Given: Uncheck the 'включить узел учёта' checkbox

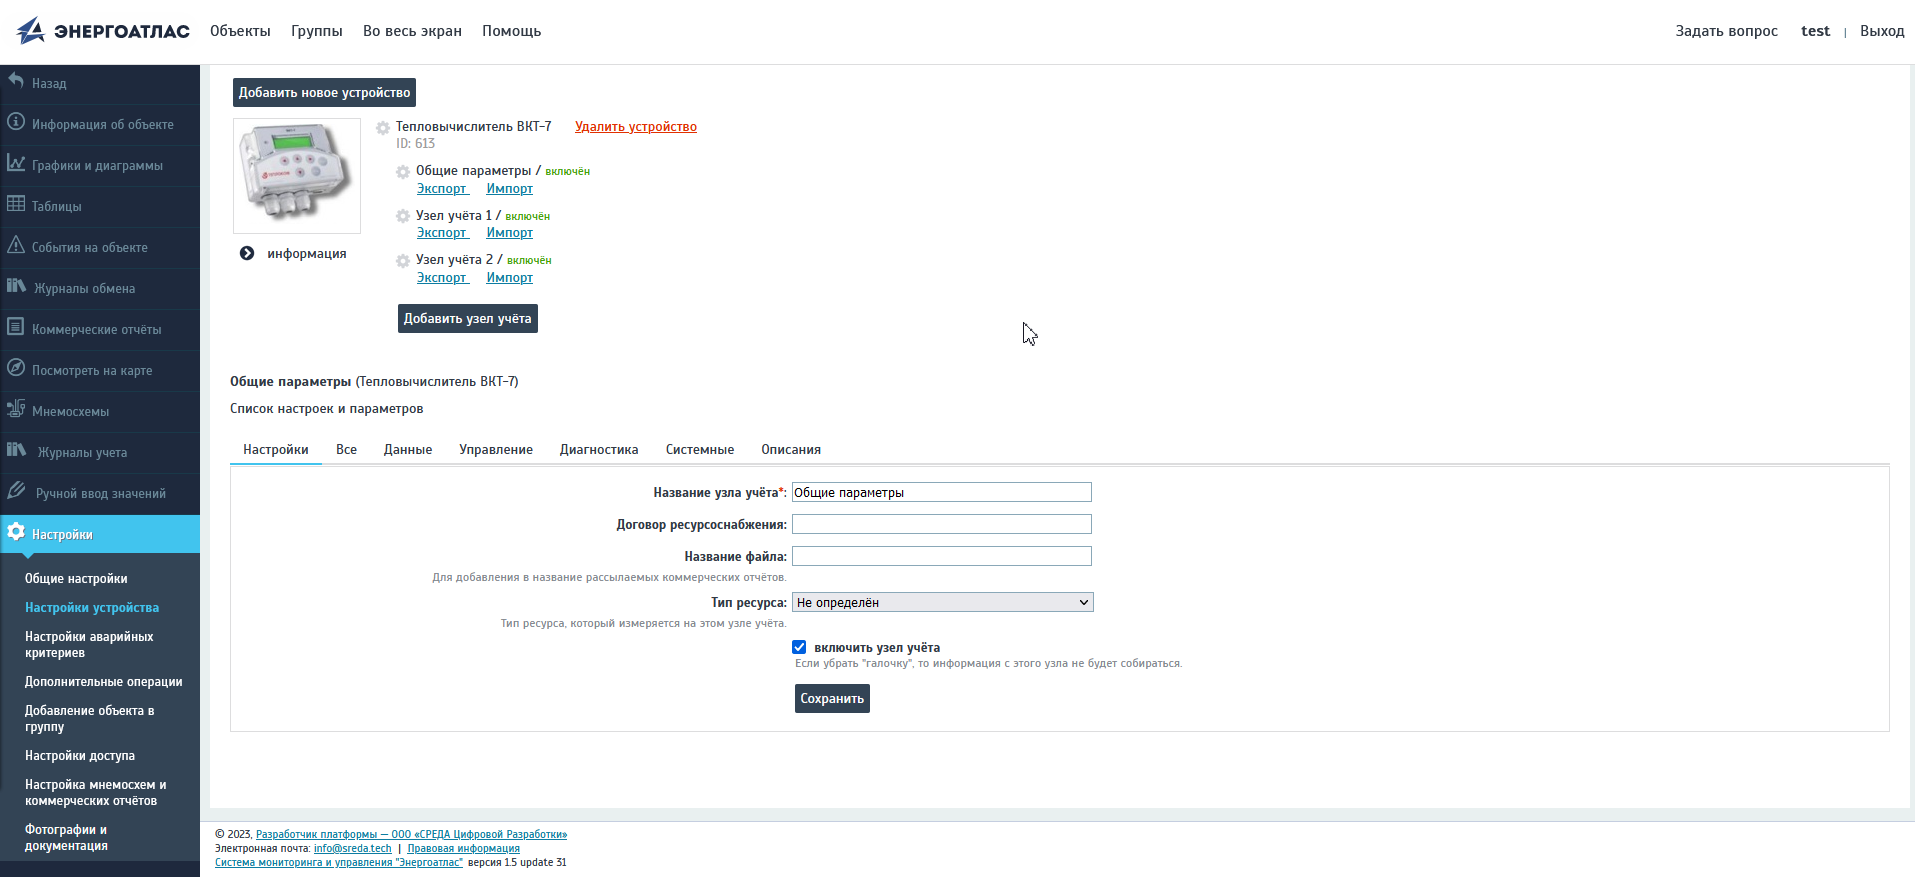Looking at the screenshot, I should pos(799,647).
